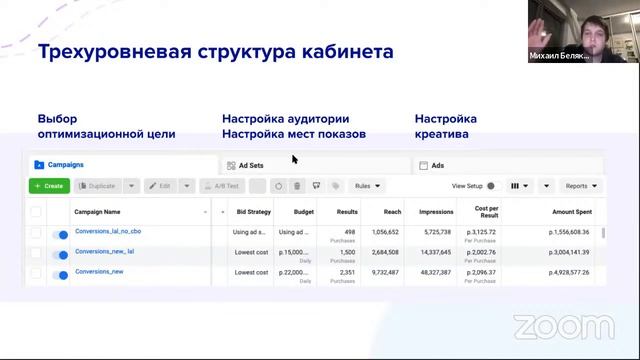Viewport: 640px width, 360px height.
Task: Switch to the Campaigns tab
Action: pyautogui.click(x=123, y=165)
